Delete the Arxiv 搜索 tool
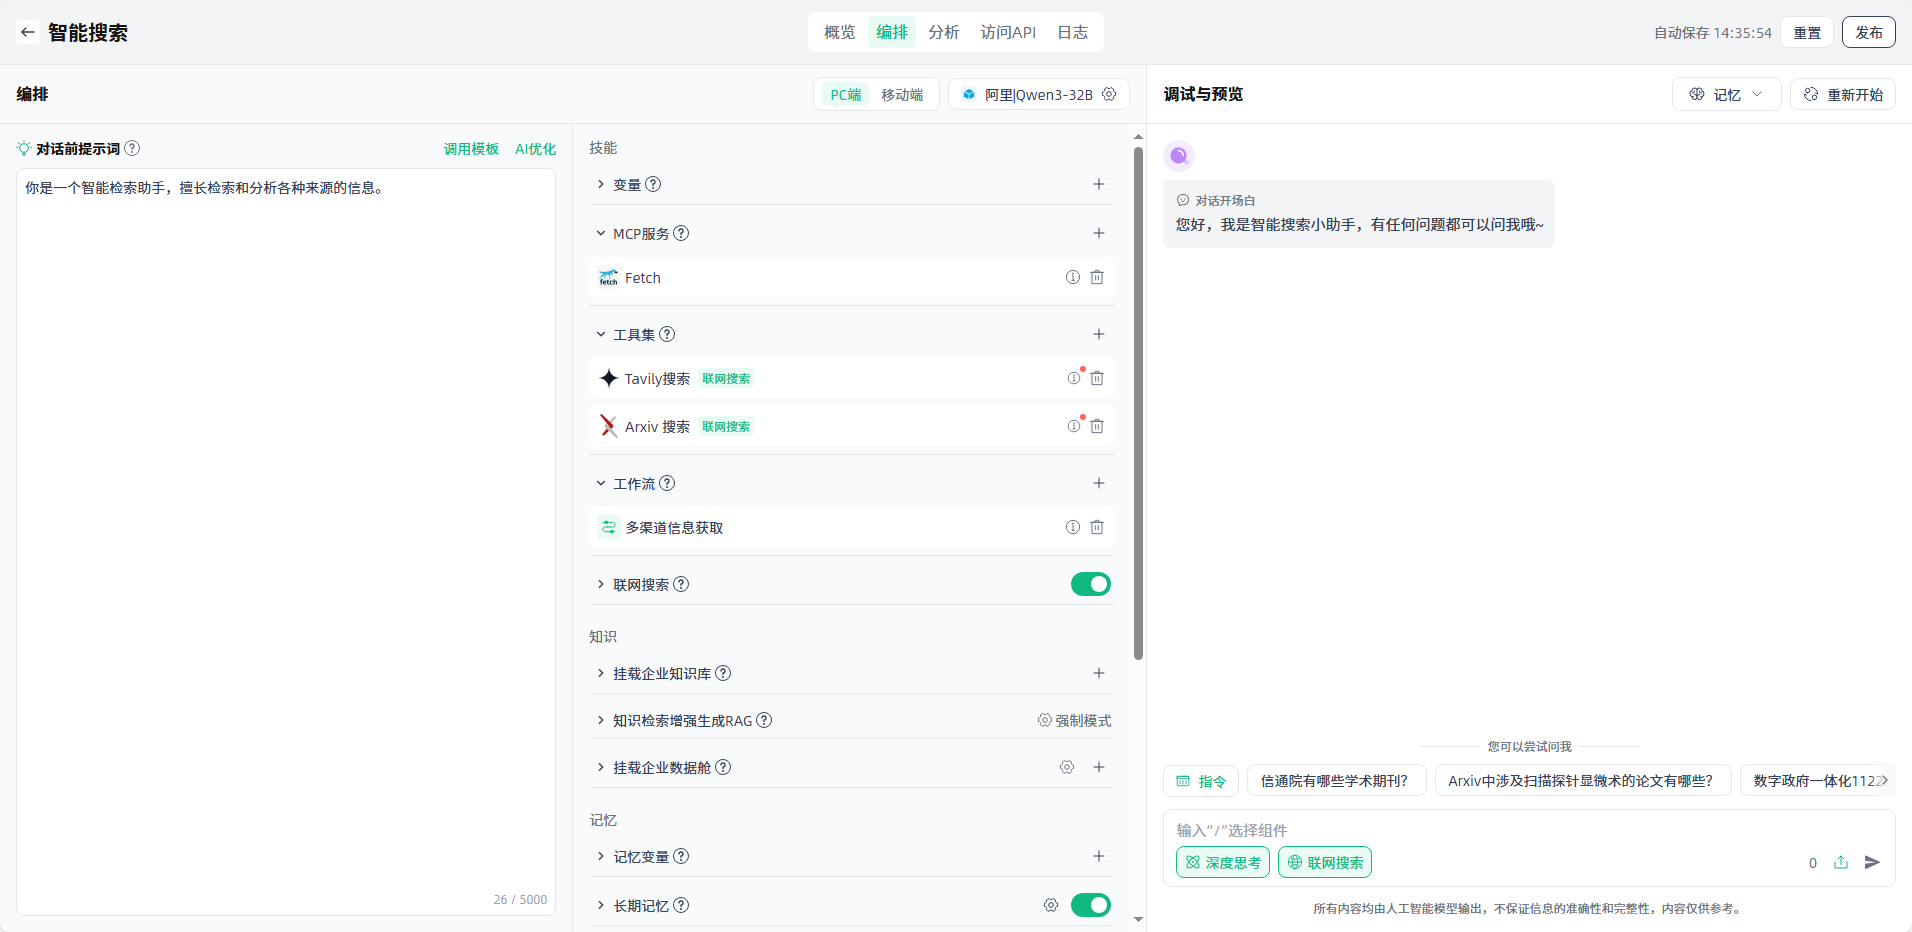Viewport: 1912px width, 932px height. point(1097,427)
